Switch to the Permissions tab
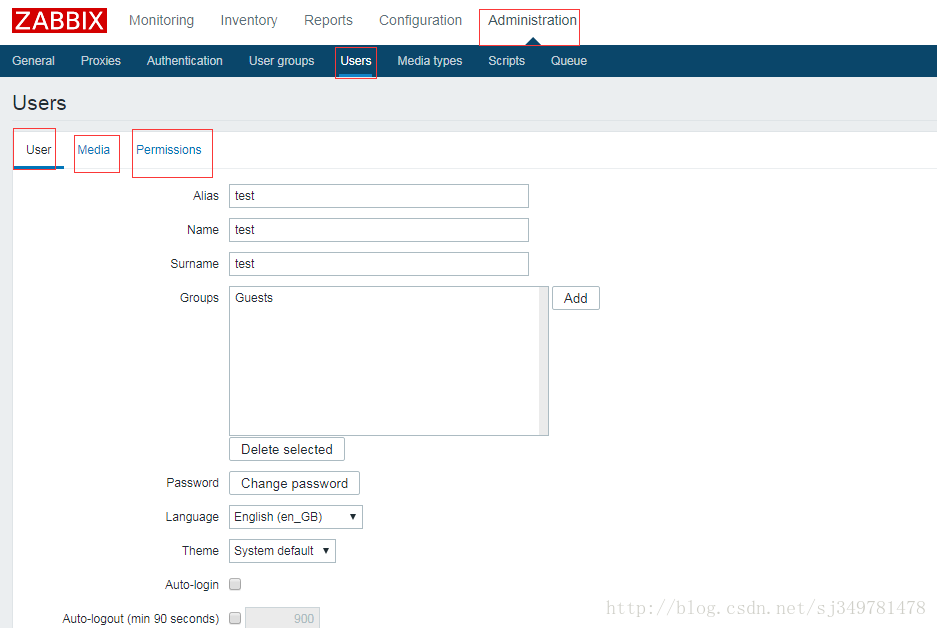Screen dimensions: 937x628 [x=169, y=150]
